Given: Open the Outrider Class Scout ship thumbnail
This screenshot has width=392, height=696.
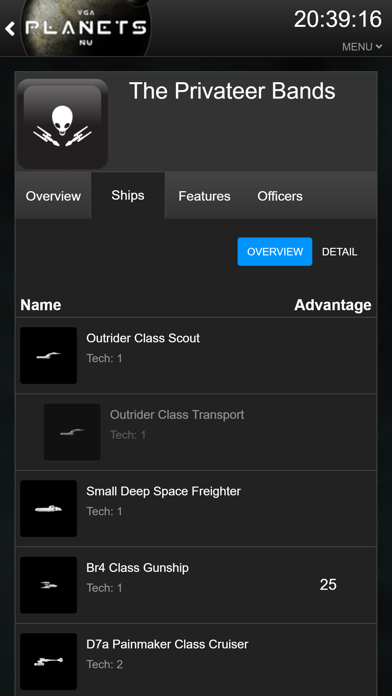Looking at the screenshot, I should coord(48,356).
